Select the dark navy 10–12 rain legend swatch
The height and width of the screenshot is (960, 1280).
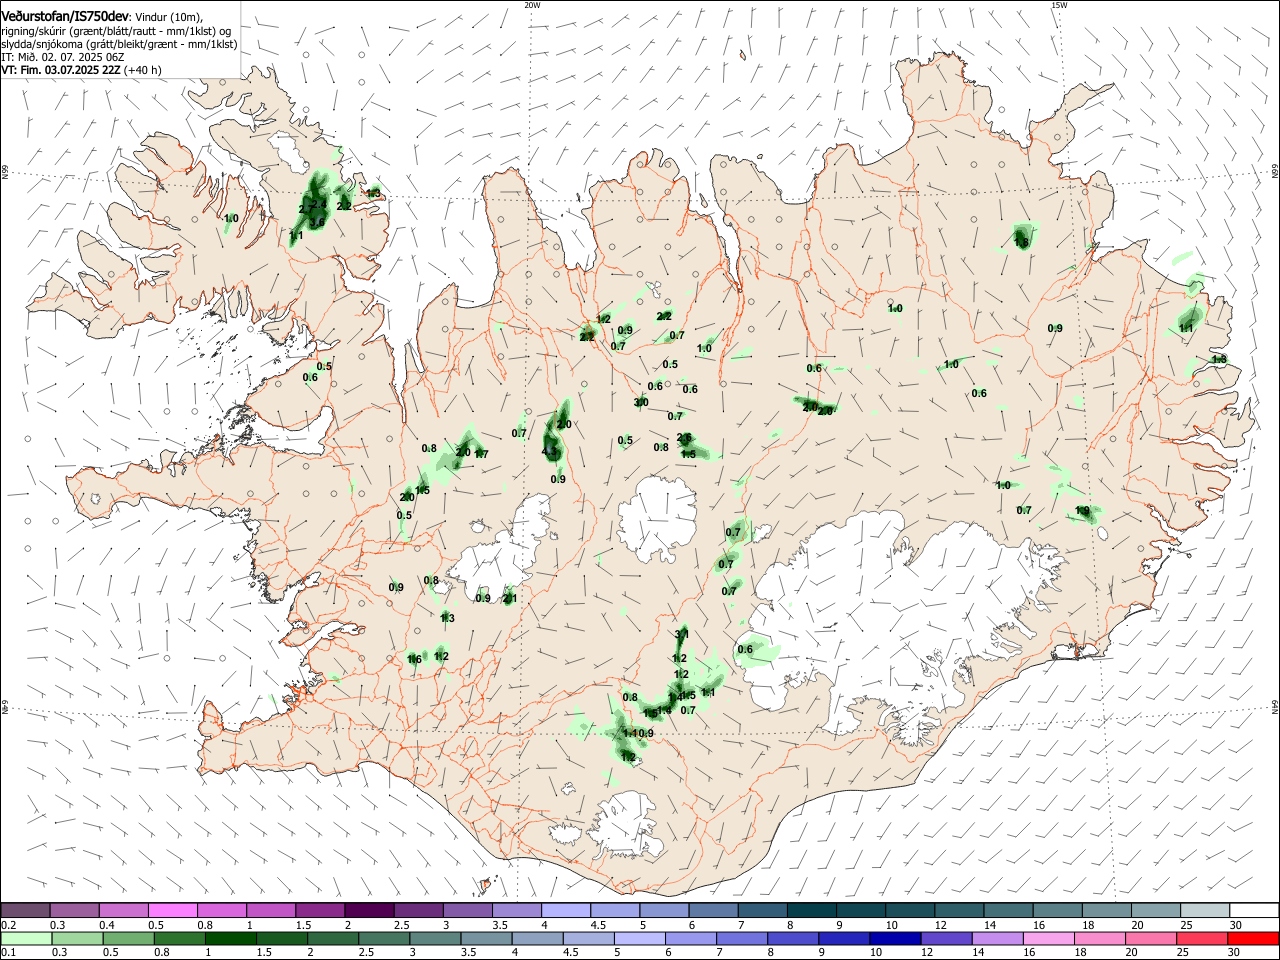[895, 938]
